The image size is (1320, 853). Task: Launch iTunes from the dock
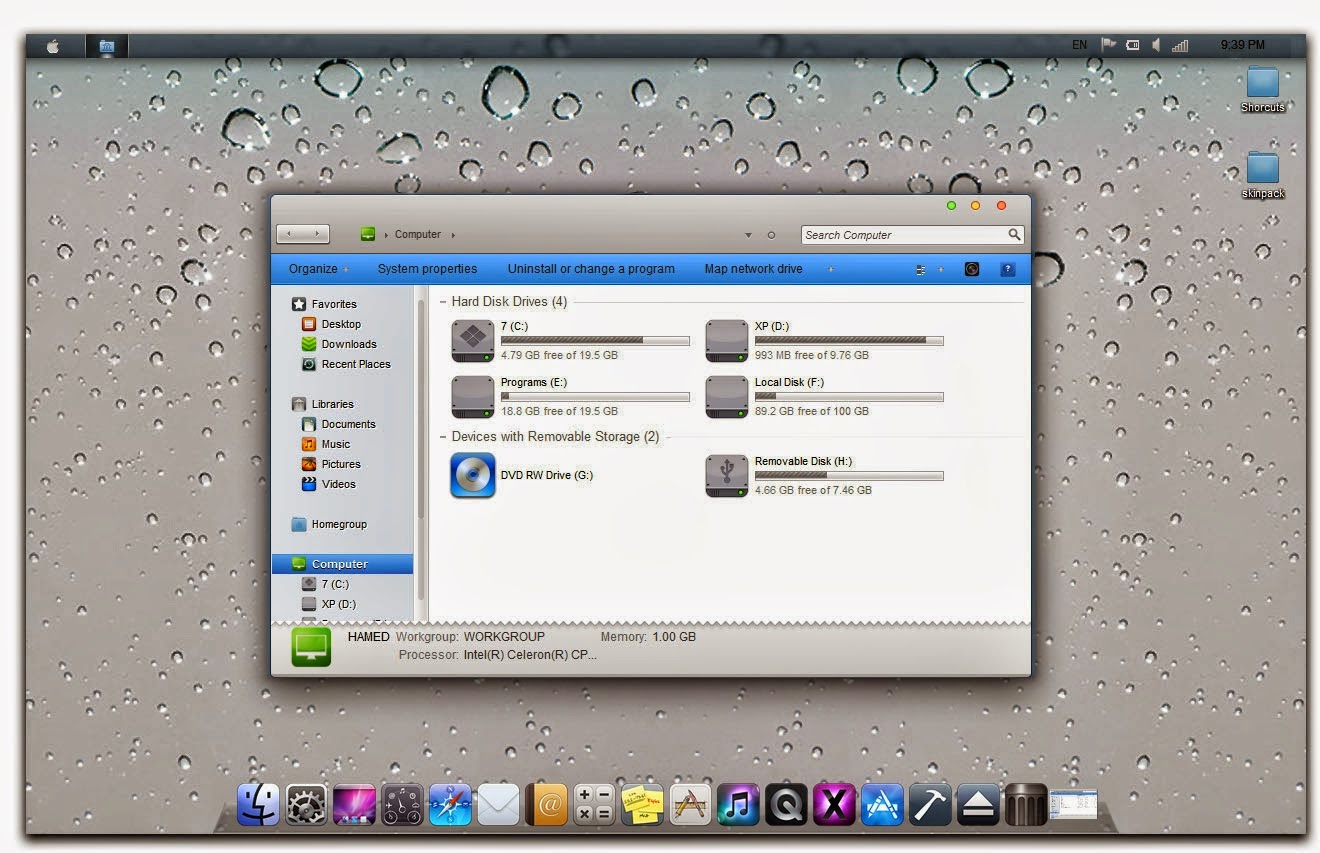(x=738, y=804)
